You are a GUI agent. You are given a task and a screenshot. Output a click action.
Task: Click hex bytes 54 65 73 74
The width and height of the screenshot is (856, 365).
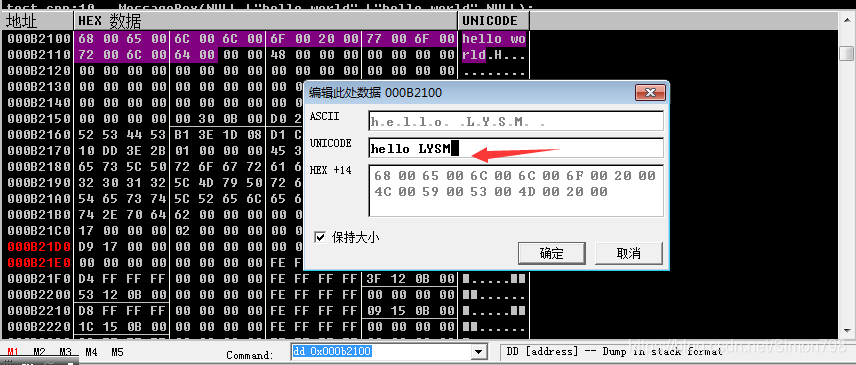(123, 199)
